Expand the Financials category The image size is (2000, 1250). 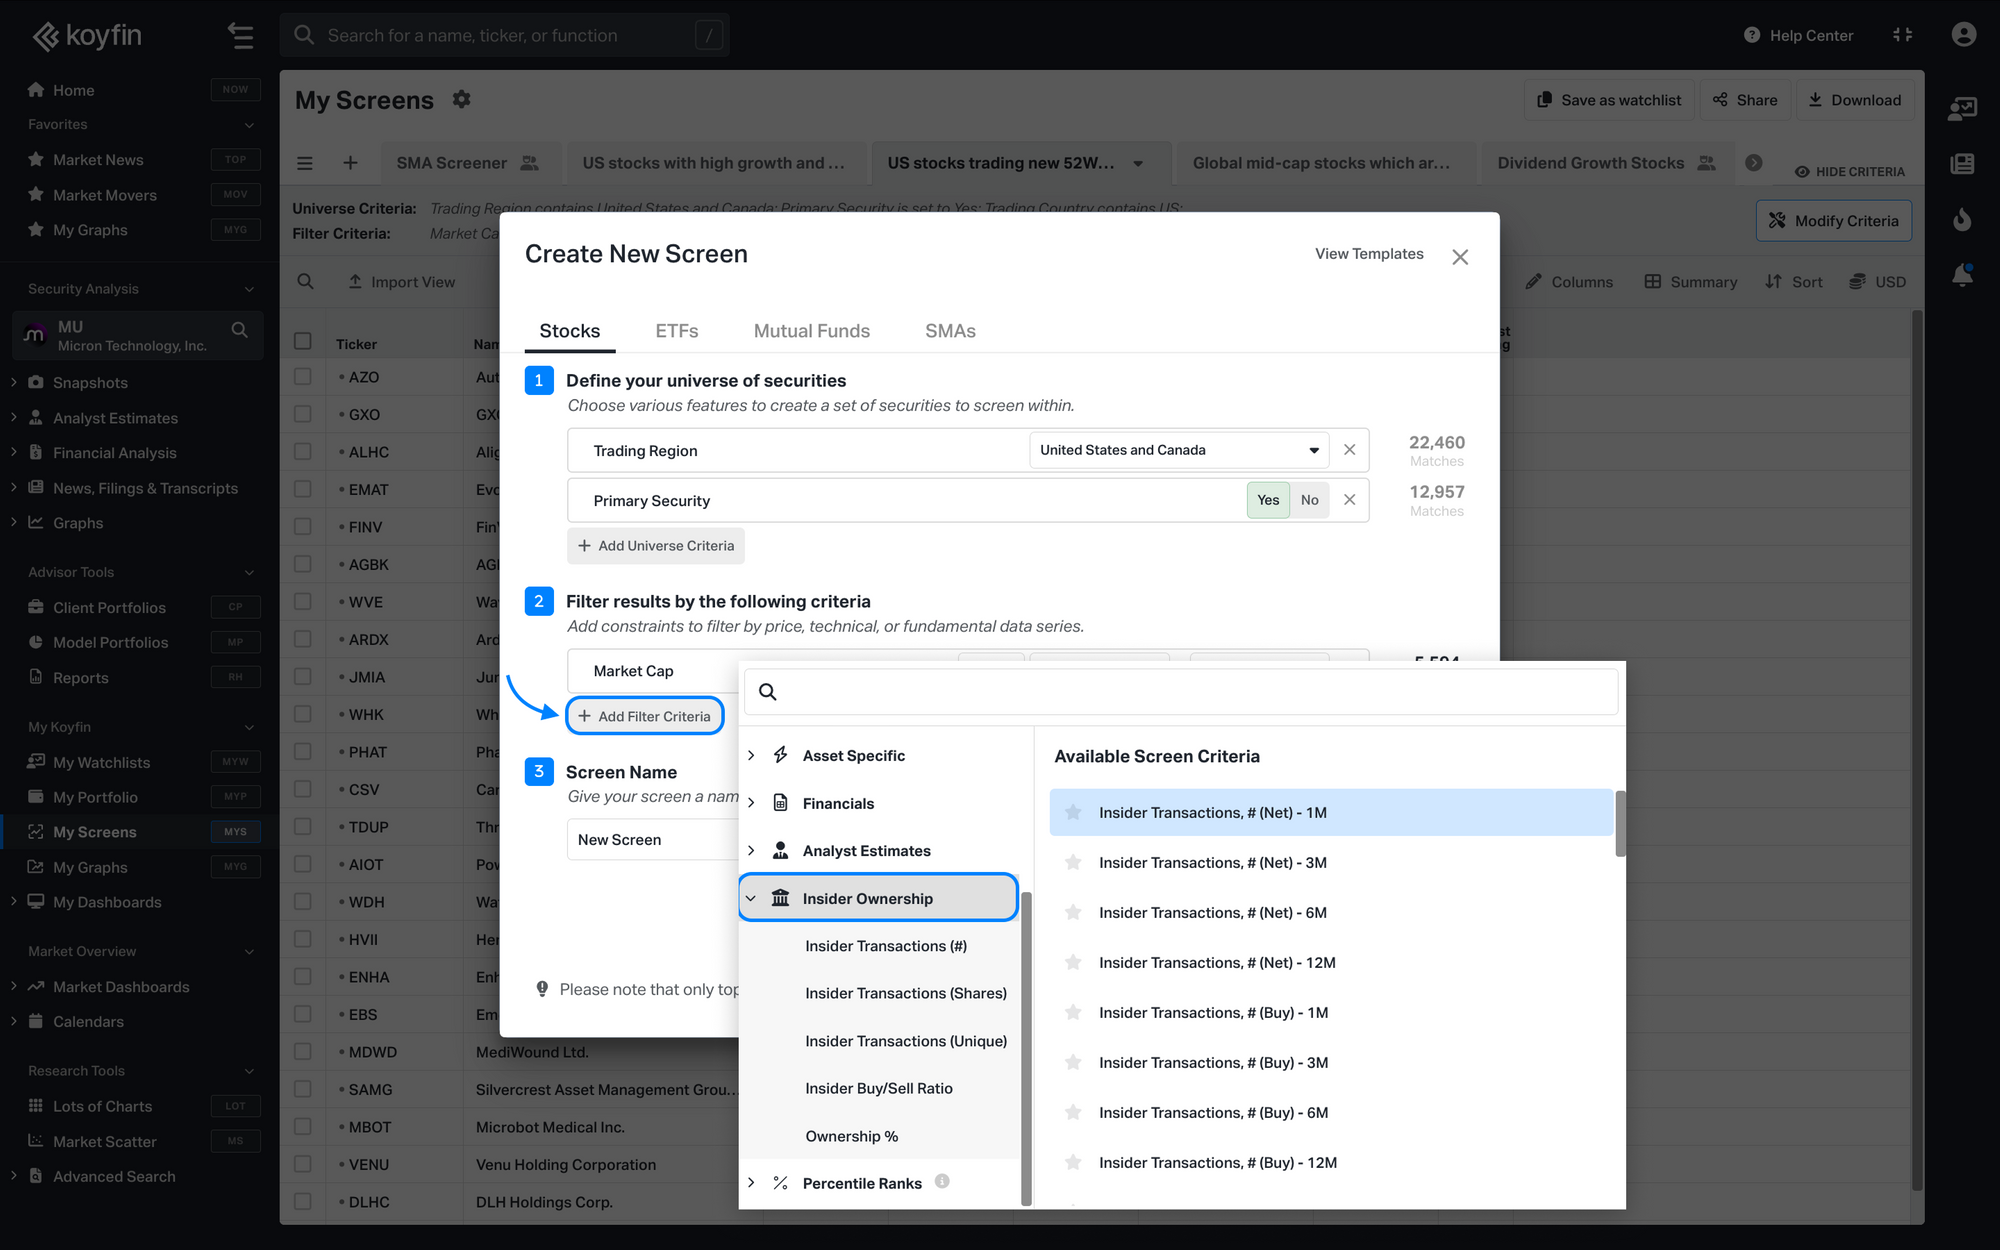point(751,803)
